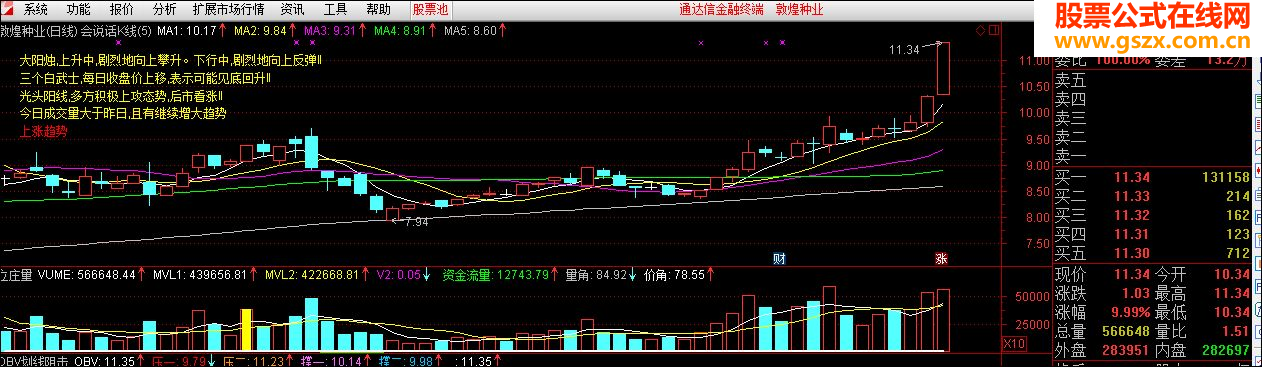This screenshot has height=367, width=1262.
Task: Click the 上涨趋势 red text
Action: point(42,131)
